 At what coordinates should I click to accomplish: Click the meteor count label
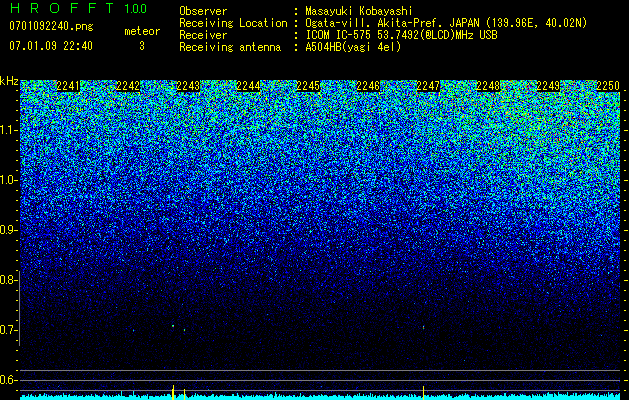pos(142,31)
